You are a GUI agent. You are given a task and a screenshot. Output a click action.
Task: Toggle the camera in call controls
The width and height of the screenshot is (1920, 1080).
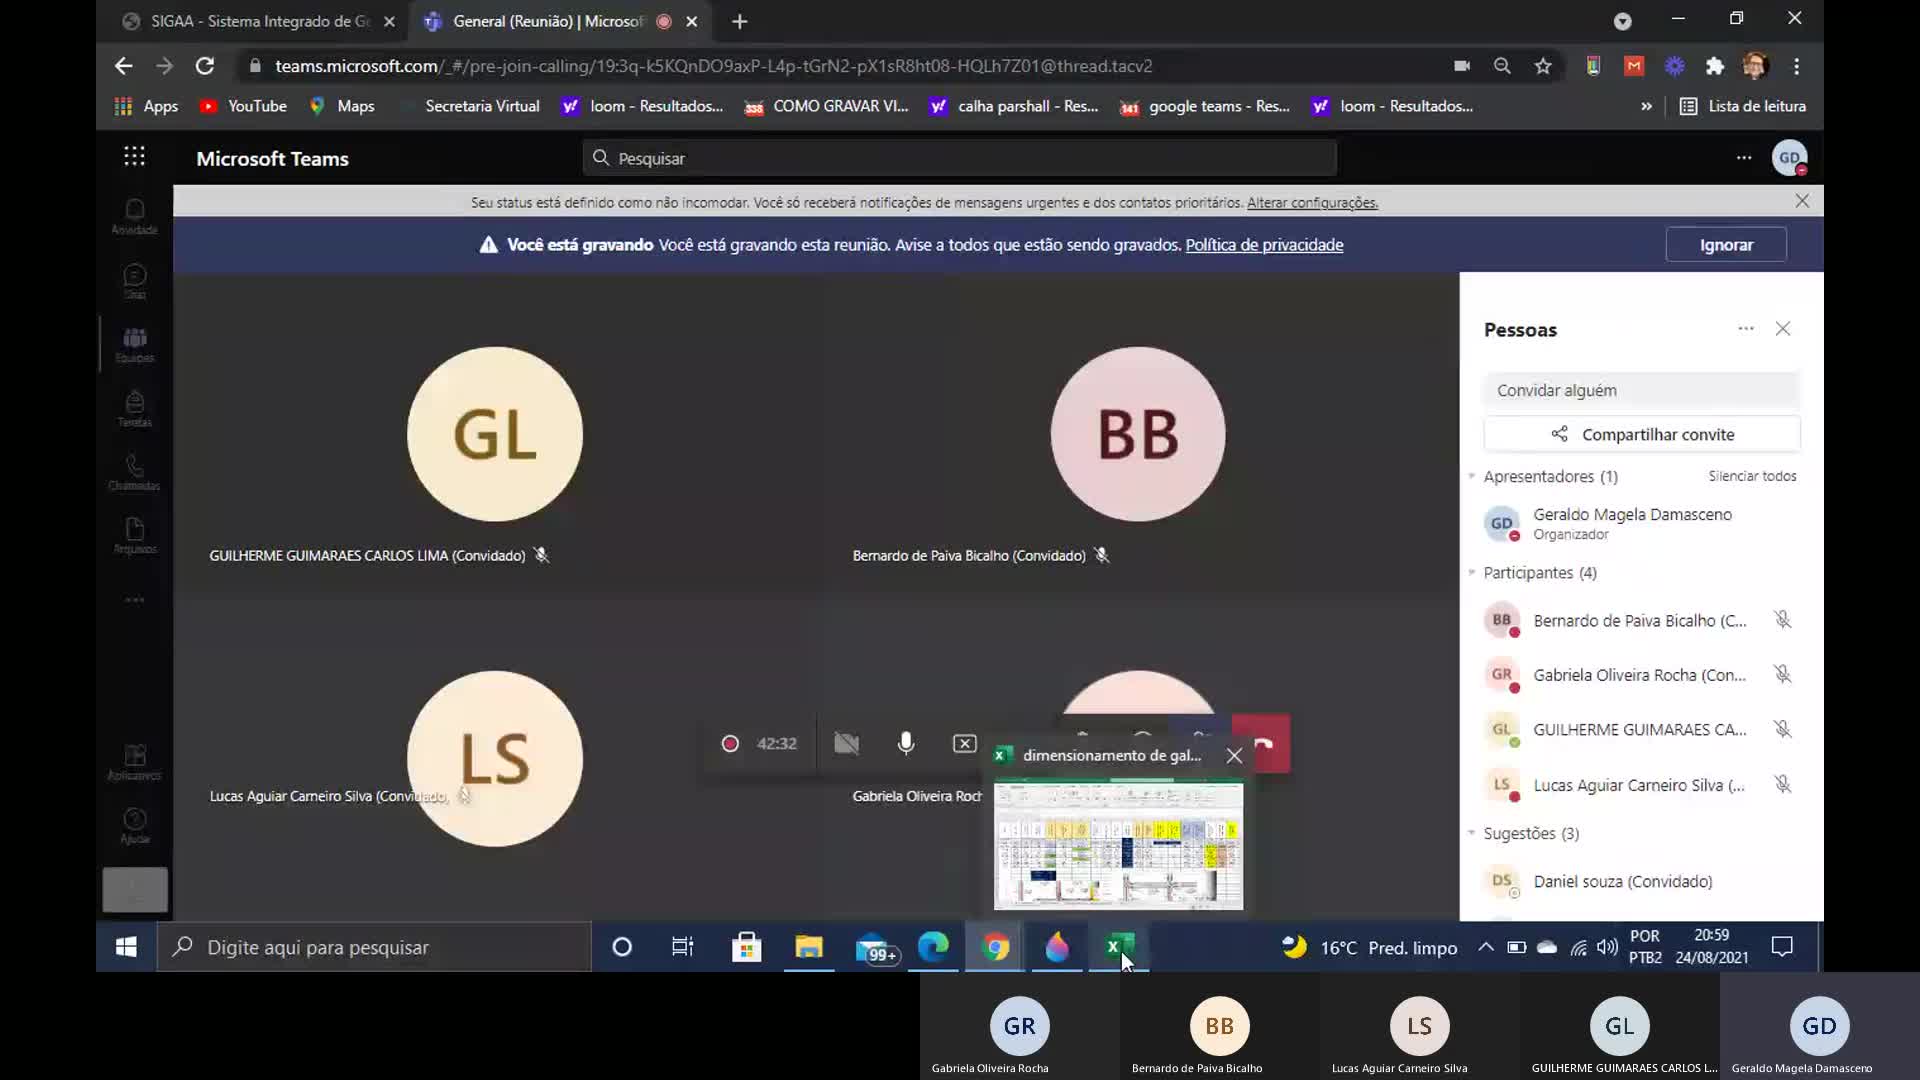[x=846, y=743]
